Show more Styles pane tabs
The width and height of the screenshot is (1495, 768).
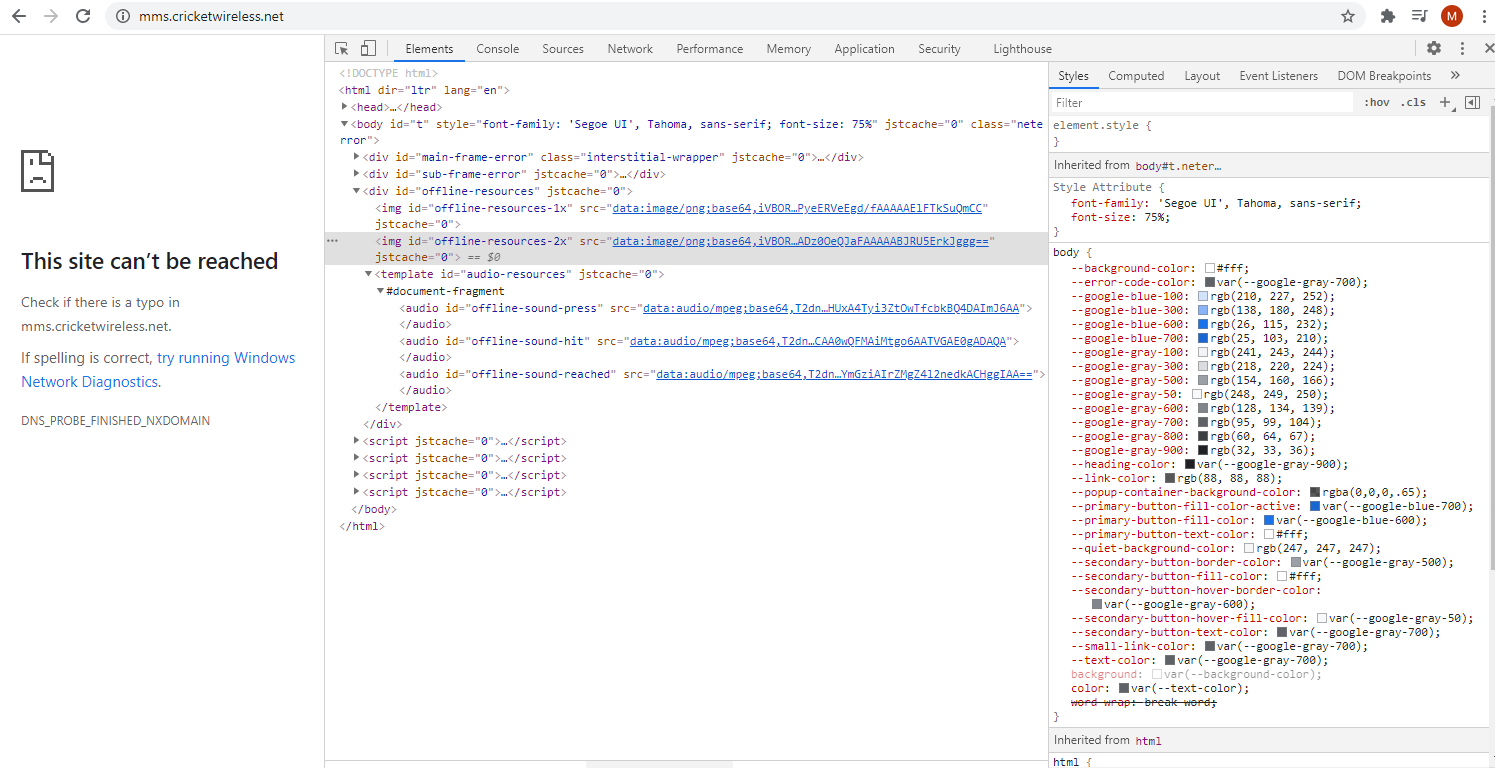pos(1455,75)
